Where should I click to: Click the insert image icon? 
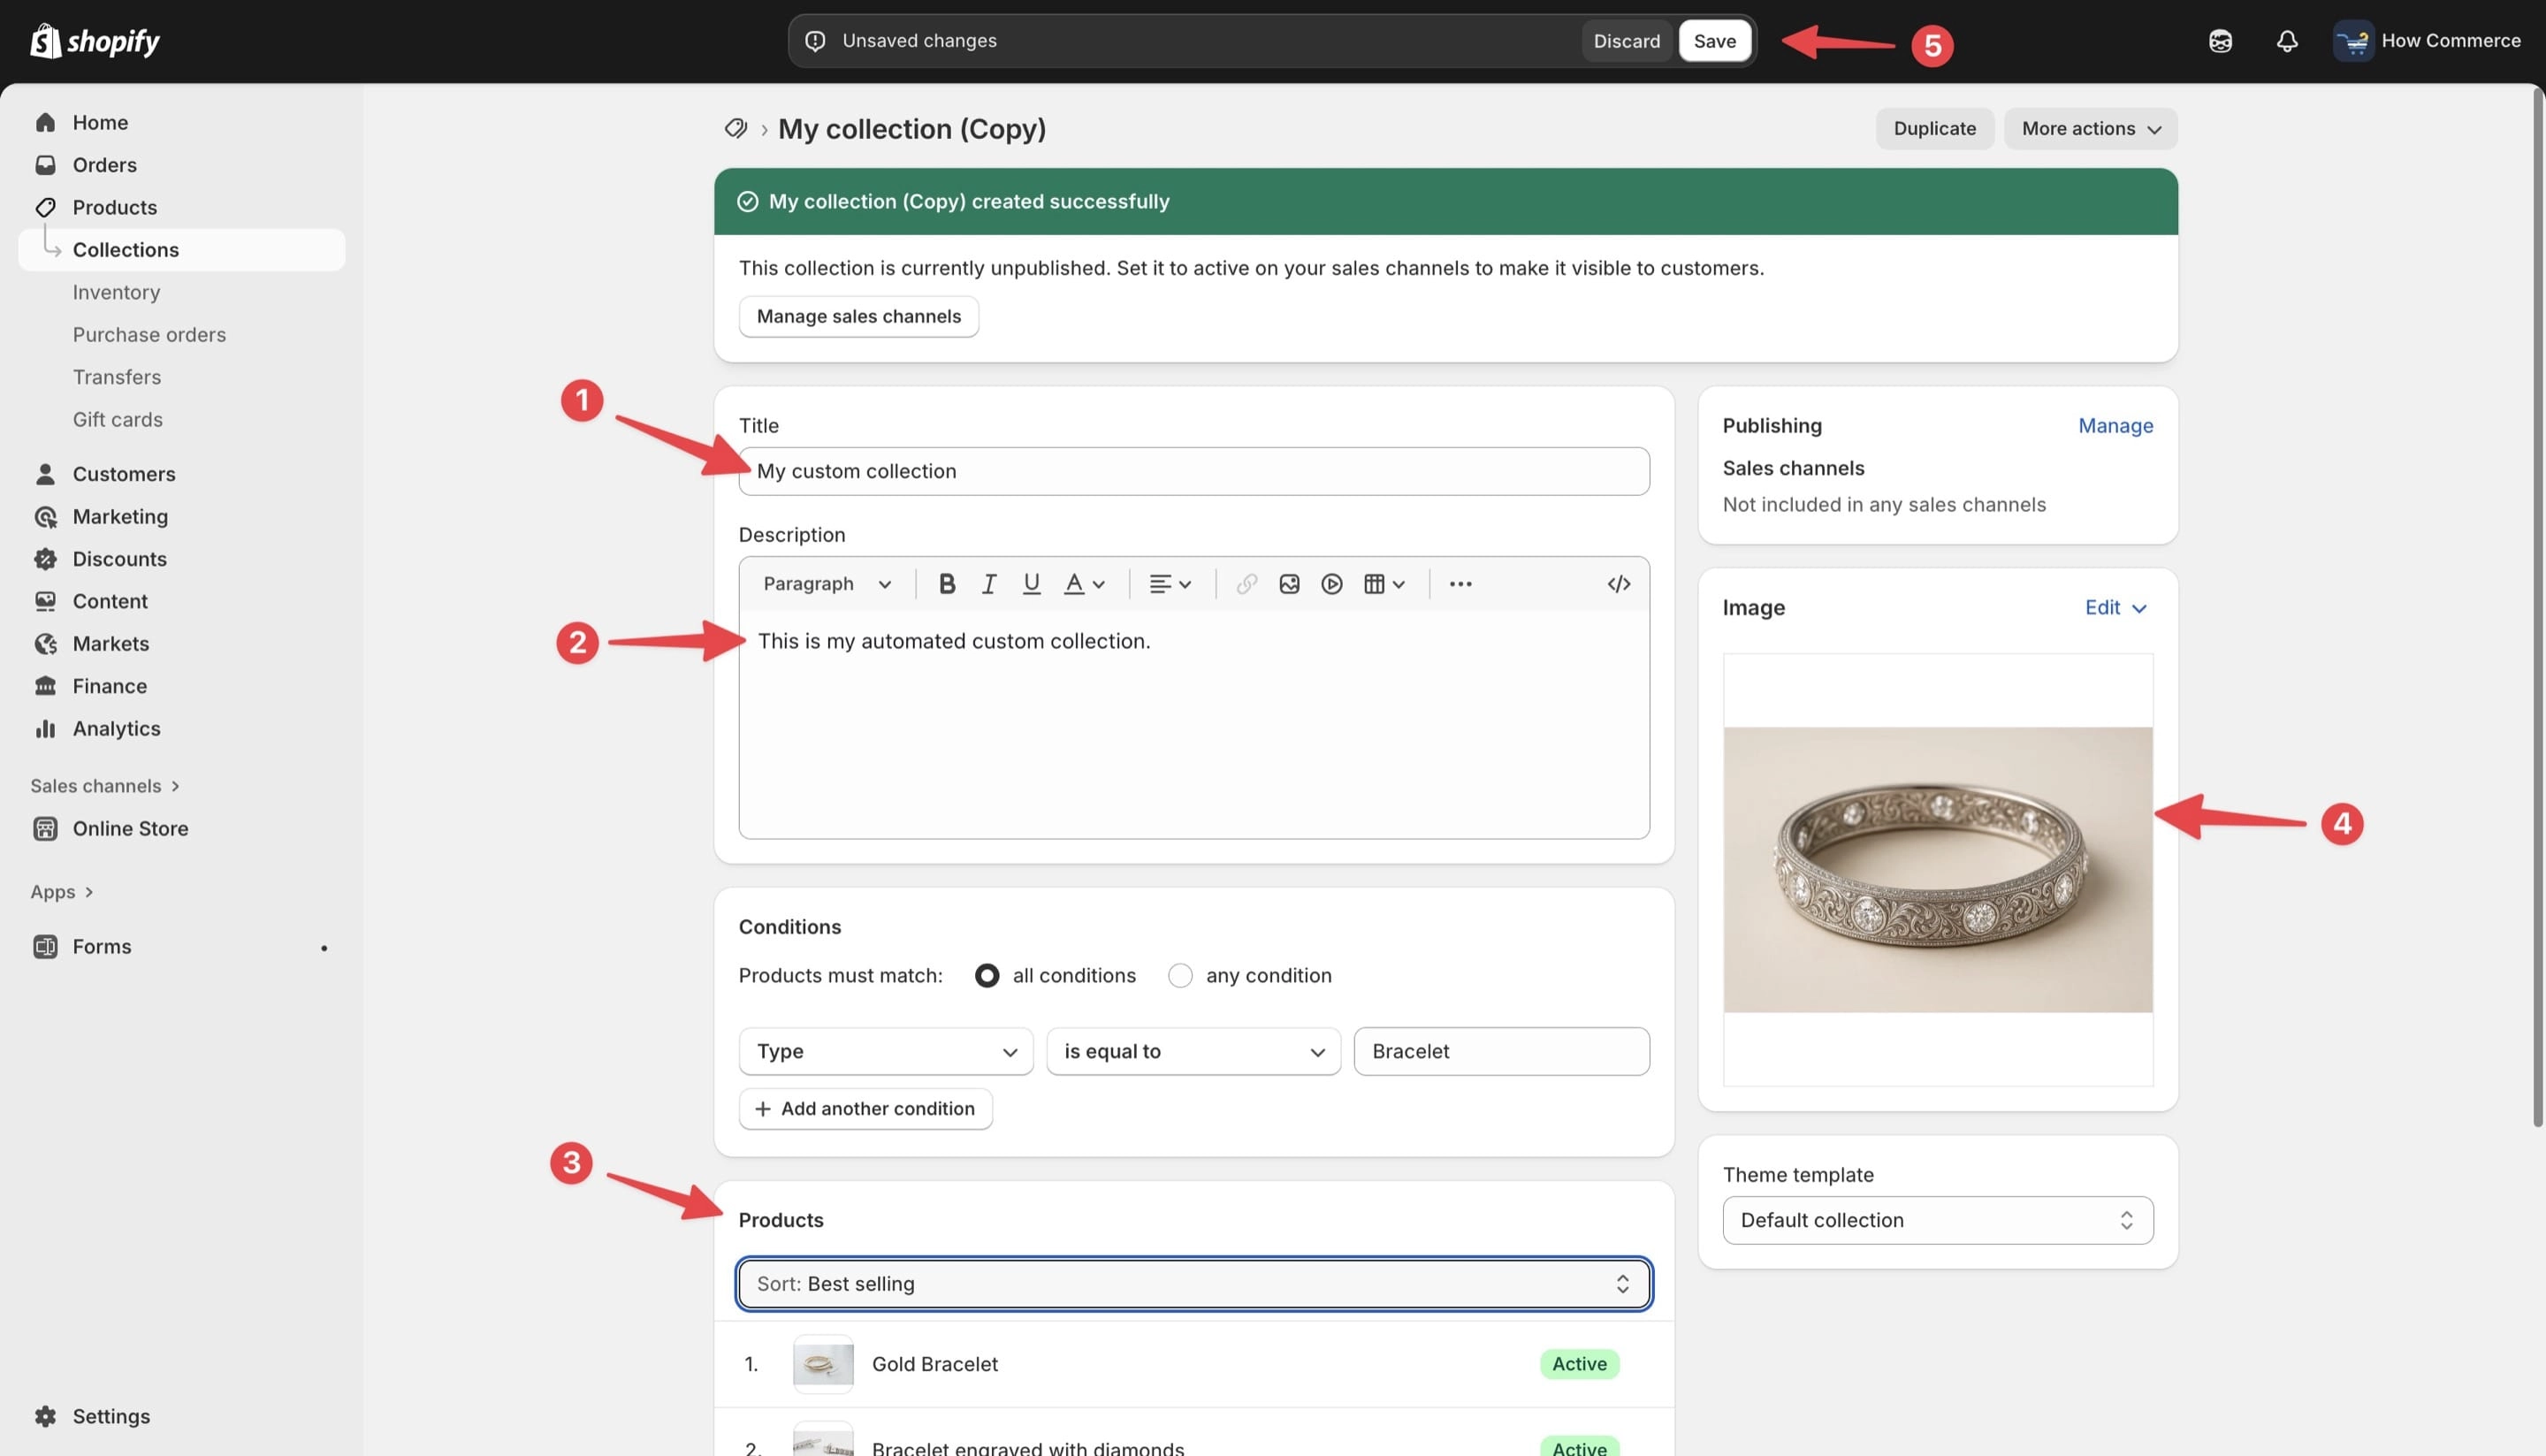tap(1289, 584)
